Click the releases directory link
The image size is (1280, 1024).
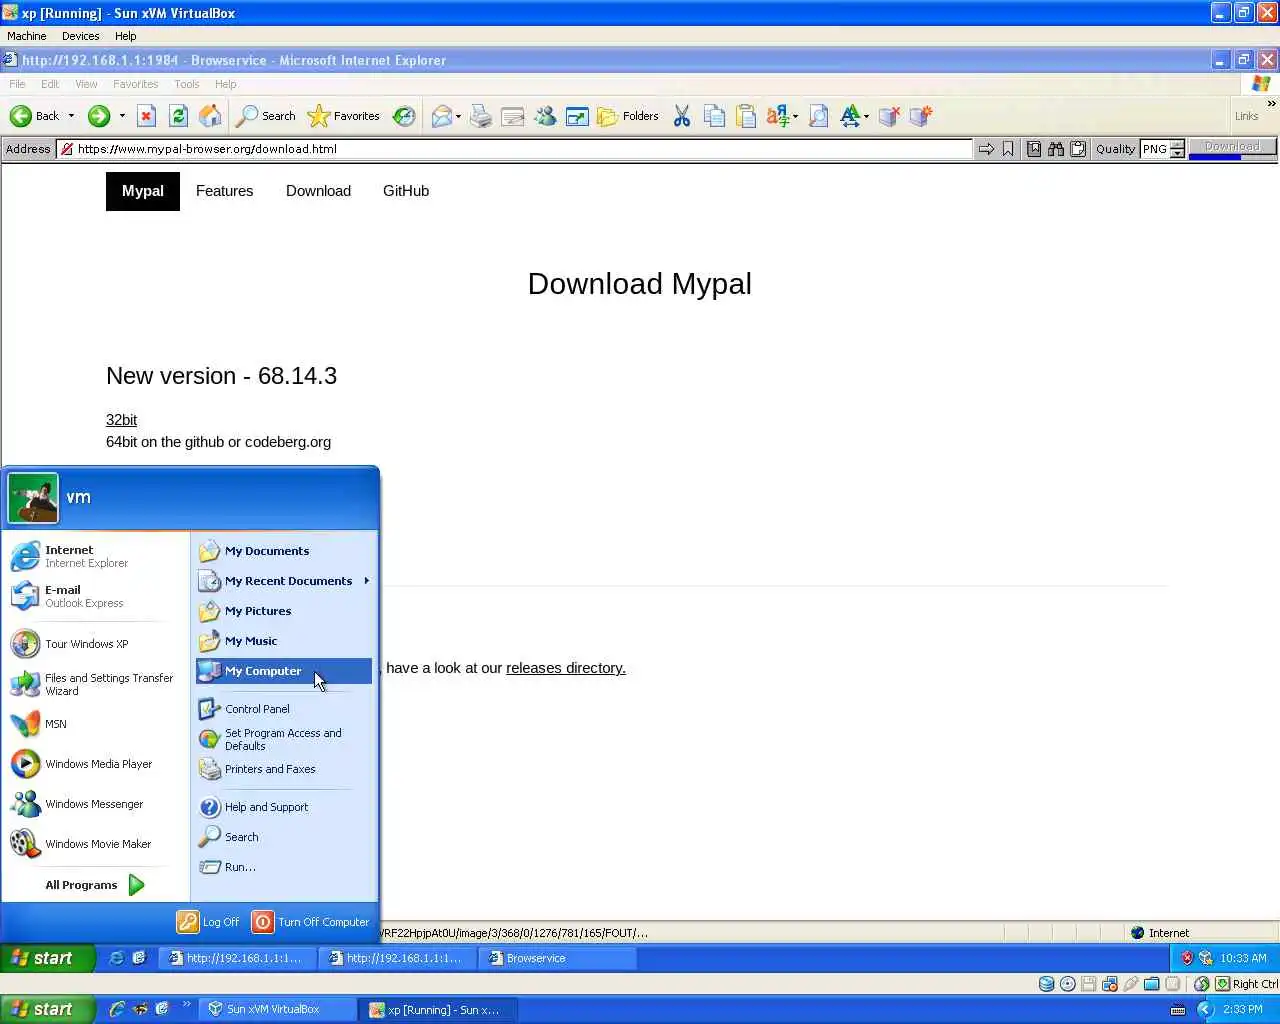point(565,668)
